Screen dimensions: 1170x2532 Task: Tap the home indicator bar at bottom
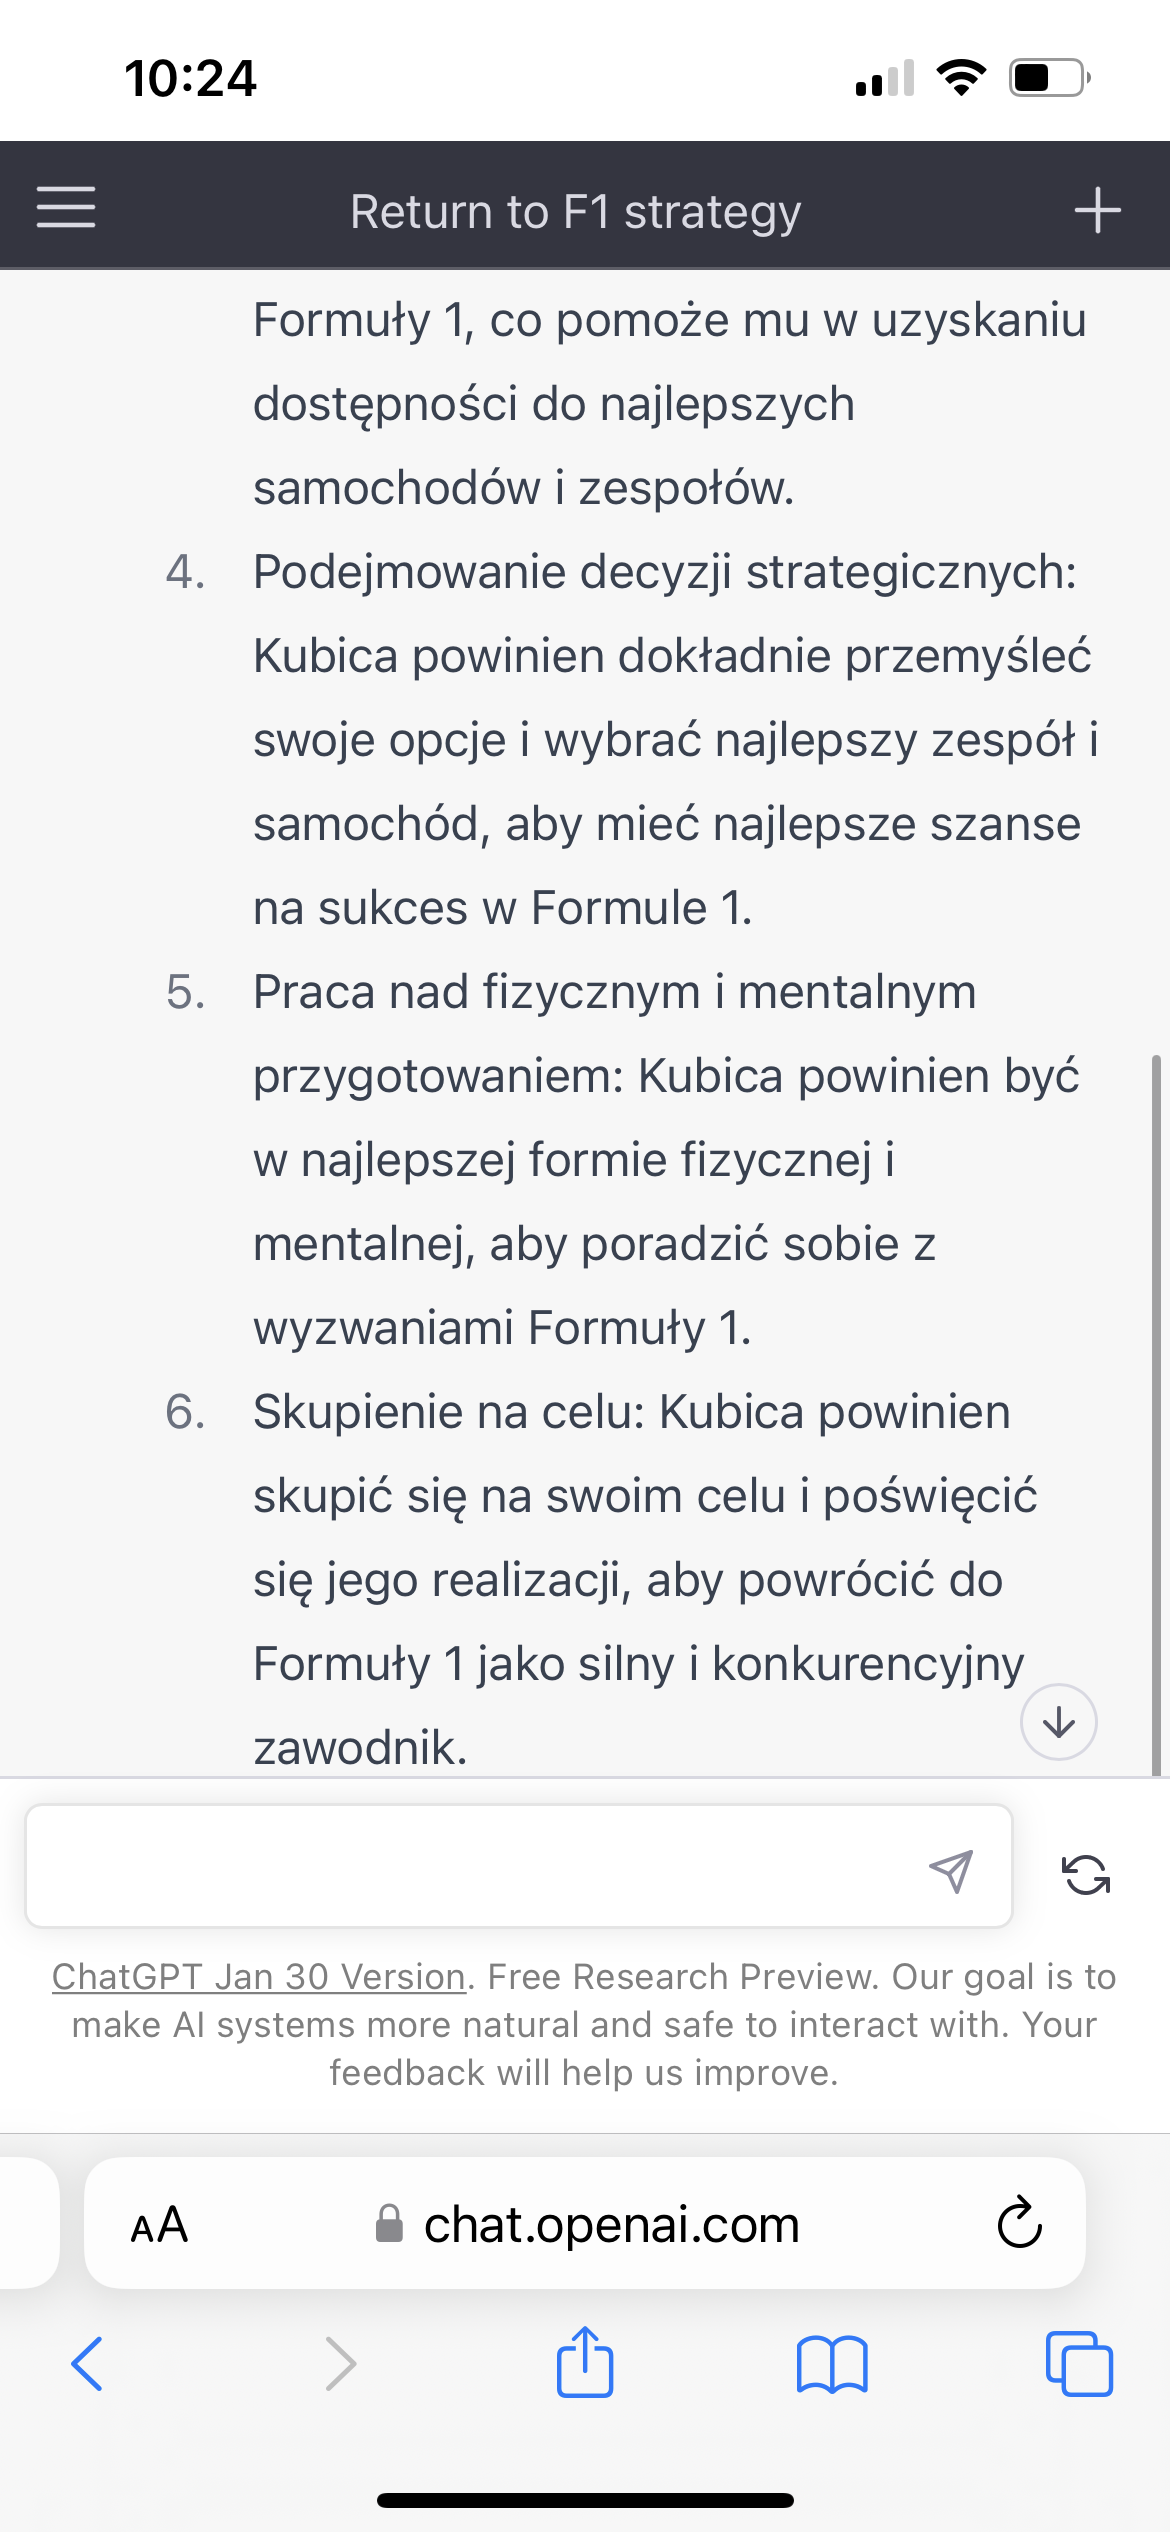point(585,2500)
